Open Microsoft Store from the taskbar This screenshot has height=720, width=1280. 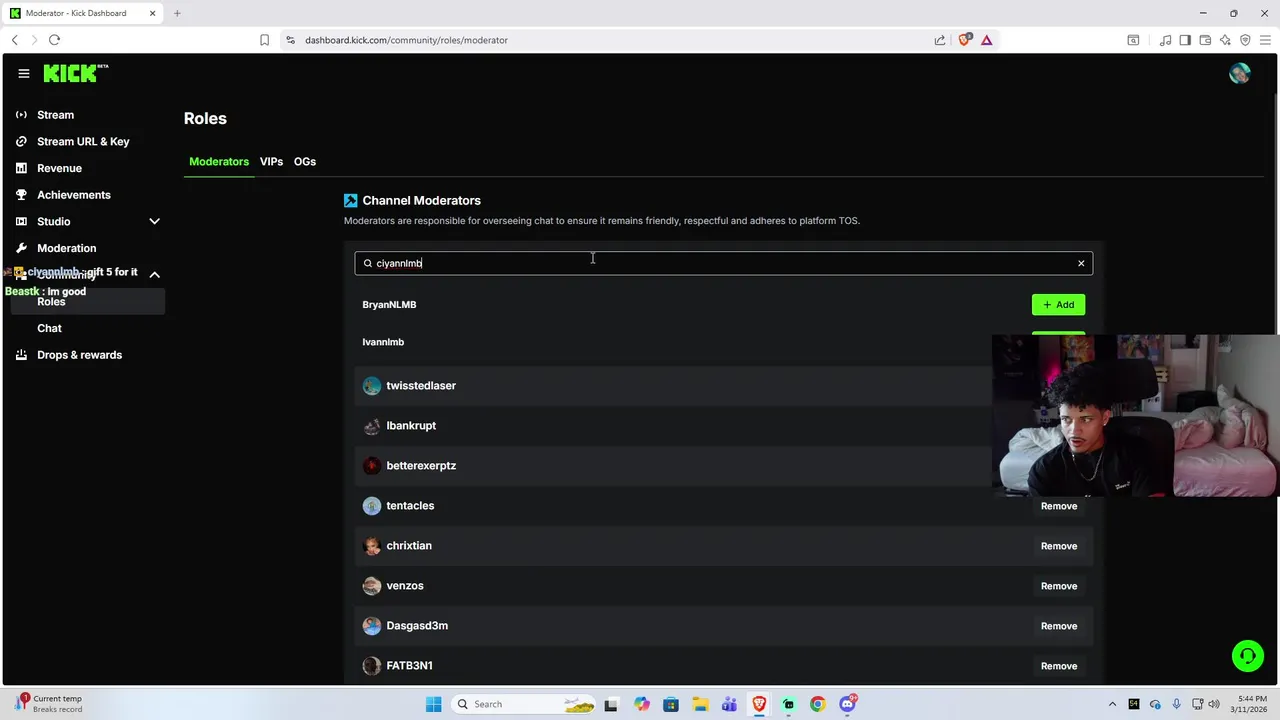(670, 704)
